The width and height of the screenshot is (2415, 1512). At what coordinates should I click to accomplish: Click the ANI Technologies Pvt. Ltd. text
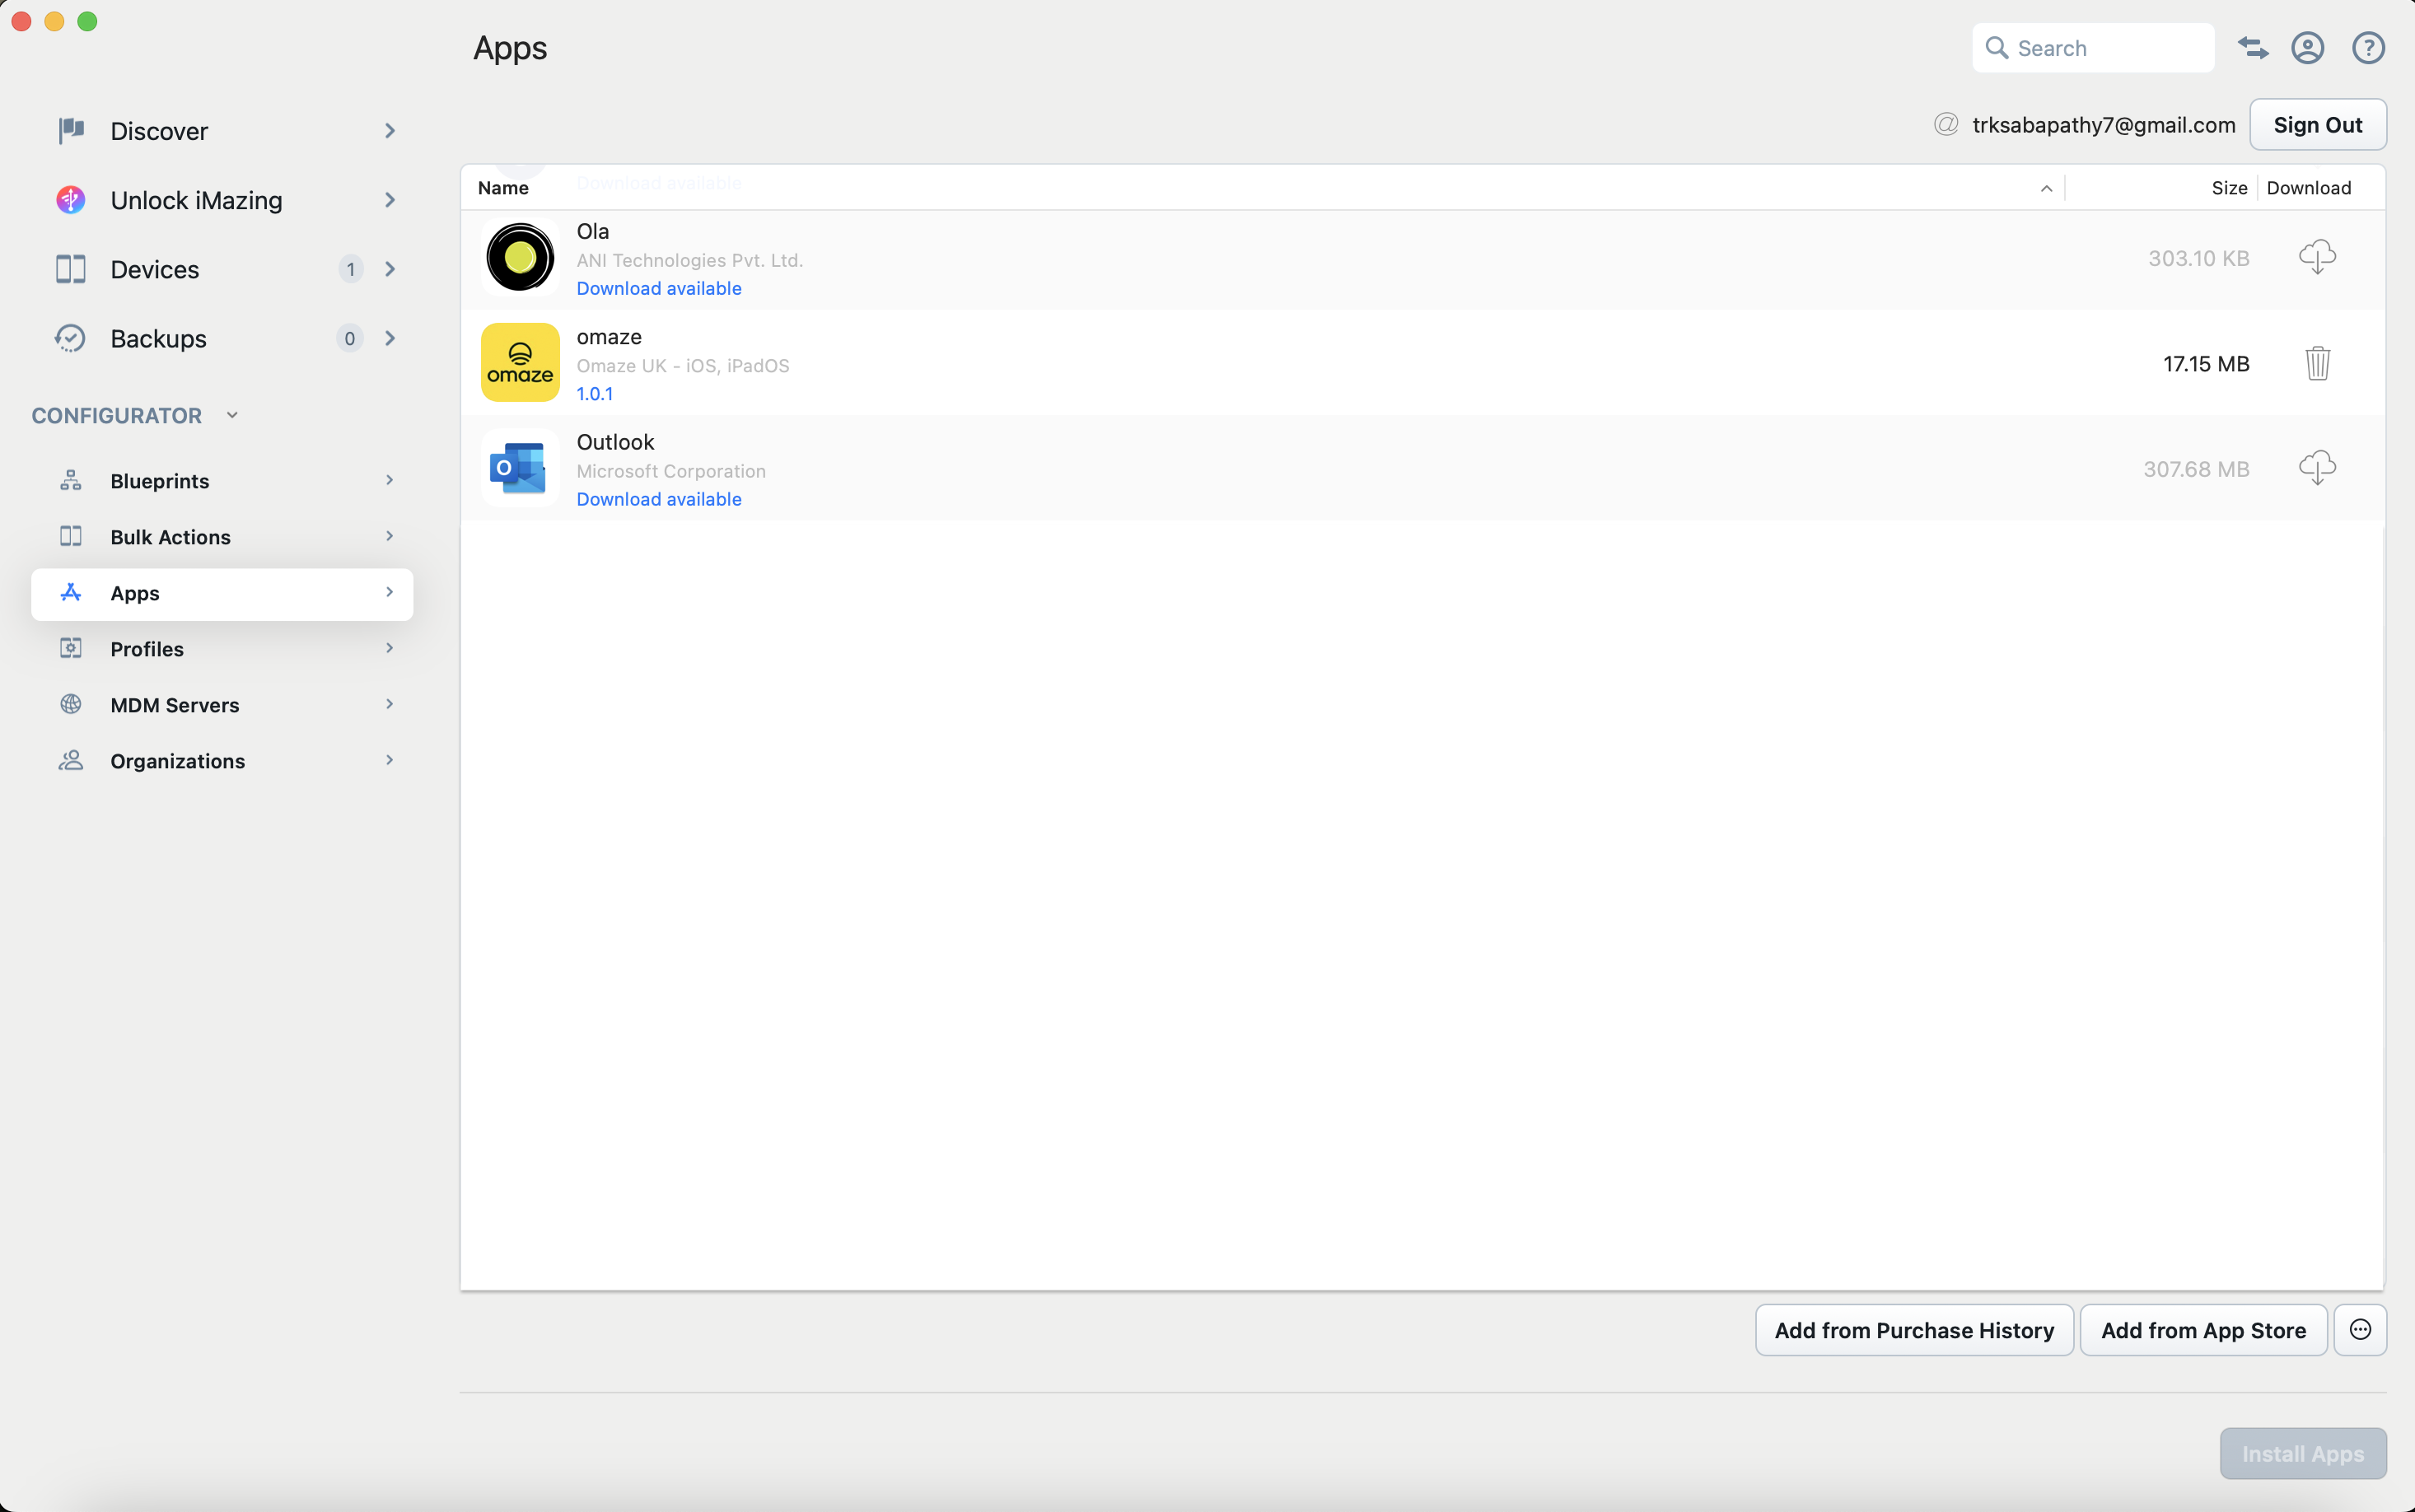pos(690,260)
